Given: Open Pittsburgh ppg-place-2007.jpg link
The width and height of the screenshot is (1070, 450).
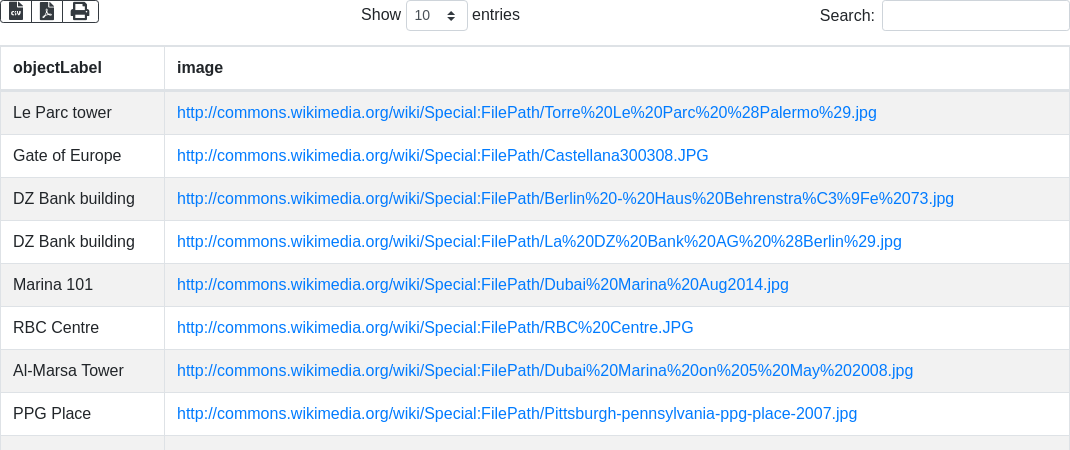Looking at the screenshot, I should 517,414.
